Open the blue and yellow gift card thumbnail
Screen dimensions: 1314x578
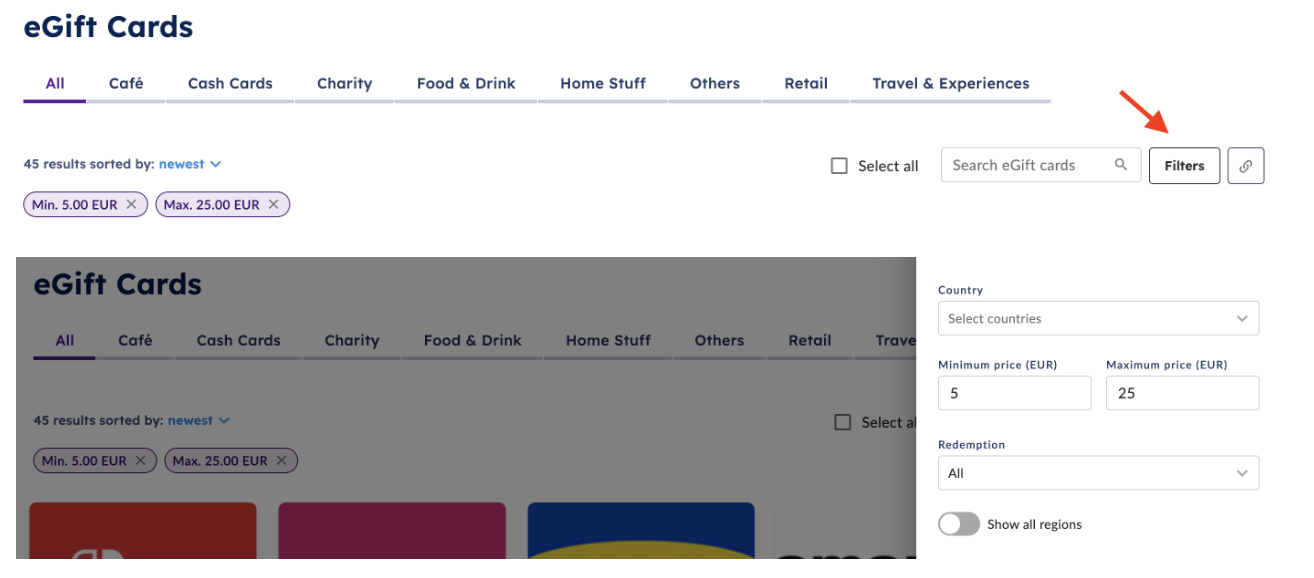pyautogui.click(x=641, y=530)
